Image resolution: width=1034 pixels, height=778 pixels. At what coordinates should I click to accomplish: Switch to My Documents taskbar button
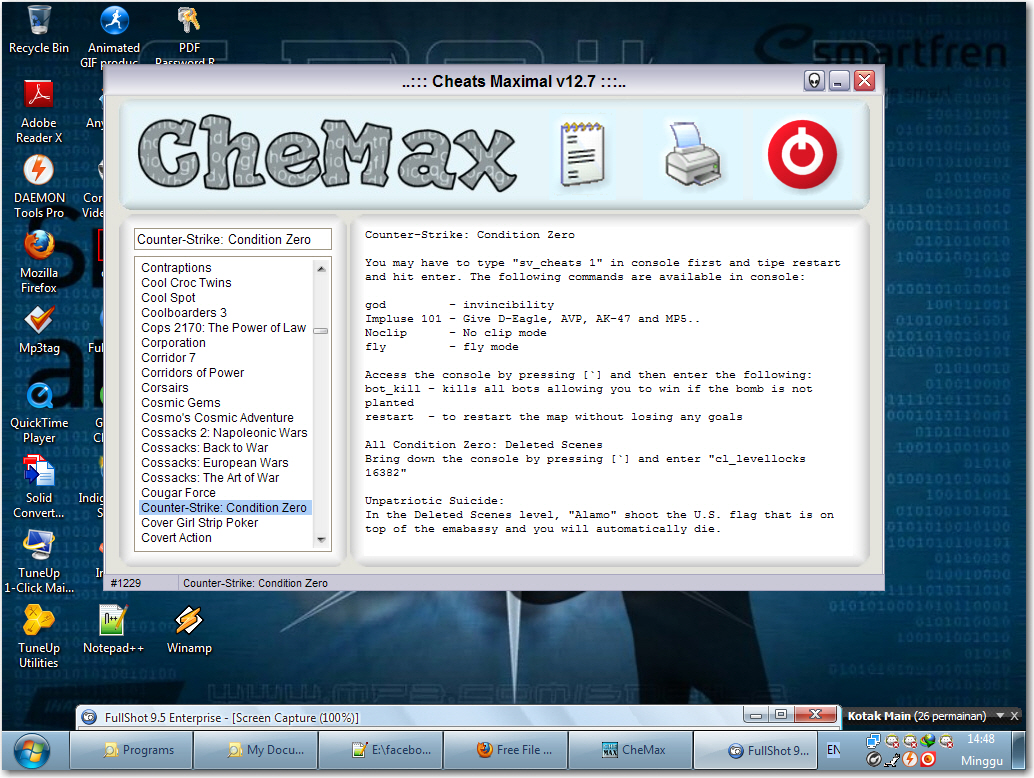coord(256,750)
